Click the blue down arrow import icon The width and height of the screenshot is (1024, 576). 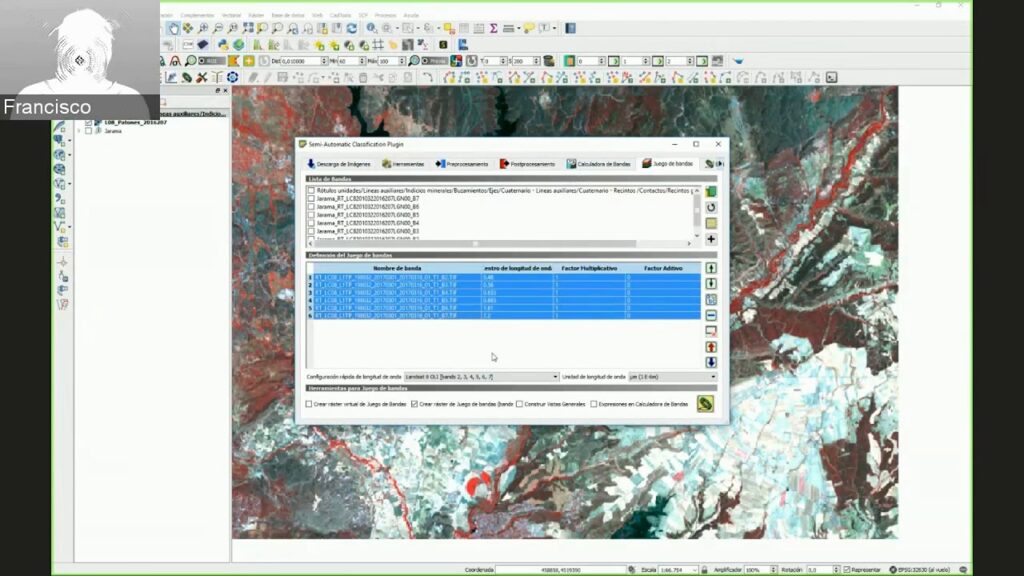pos(711,362)
